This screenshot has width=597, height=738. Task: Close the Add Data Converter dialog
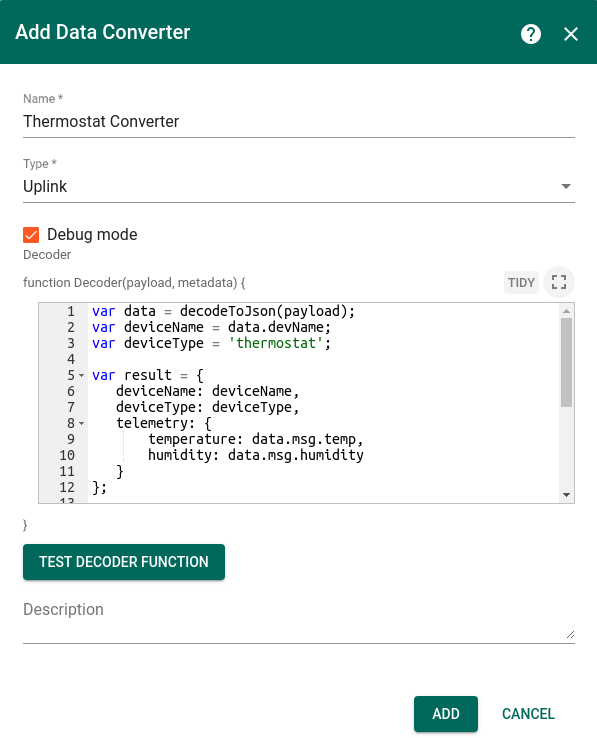point(571,34)
